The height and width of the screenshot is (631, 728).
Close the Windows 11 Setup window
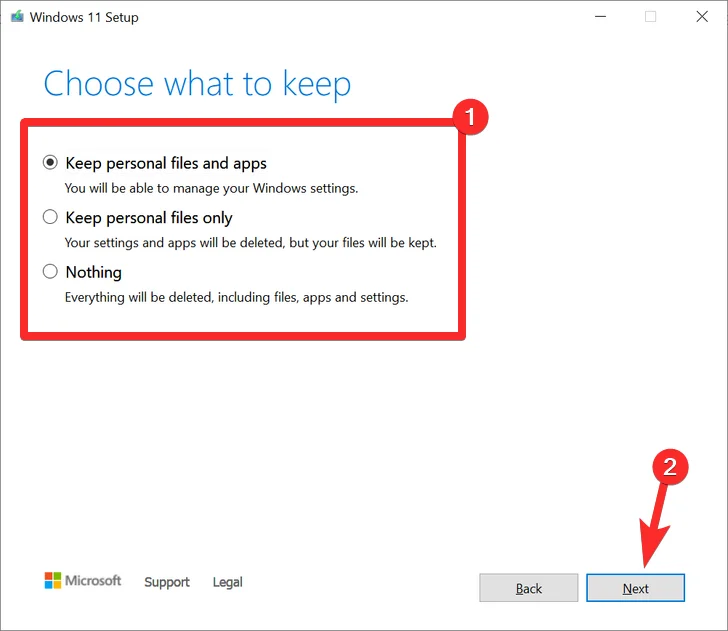point(702,17)
